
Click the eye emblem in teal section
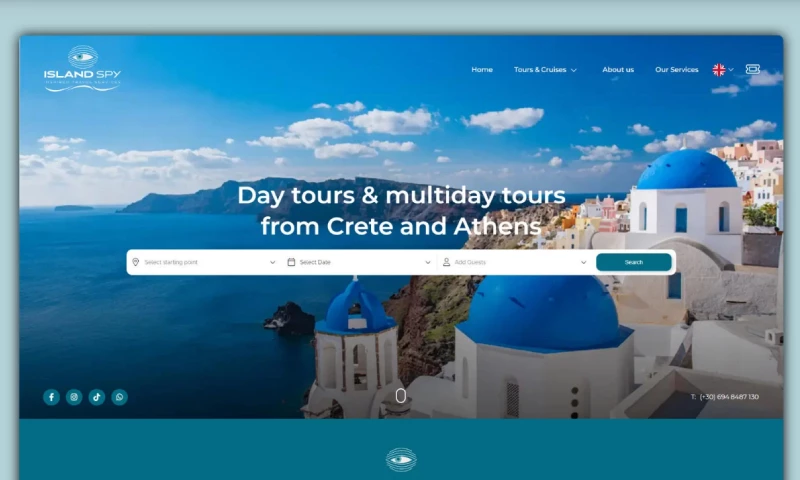click(x=401, y=460)
